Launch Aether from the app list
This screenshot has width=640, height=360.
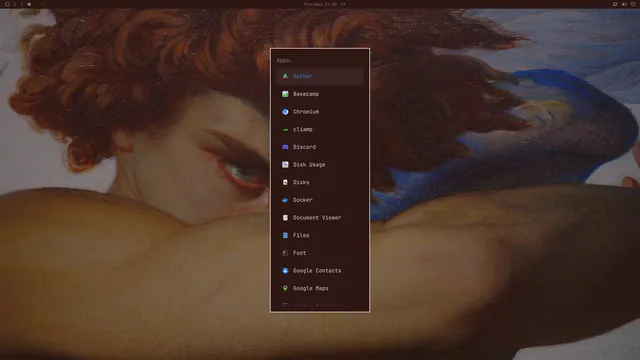click(320, 76)
